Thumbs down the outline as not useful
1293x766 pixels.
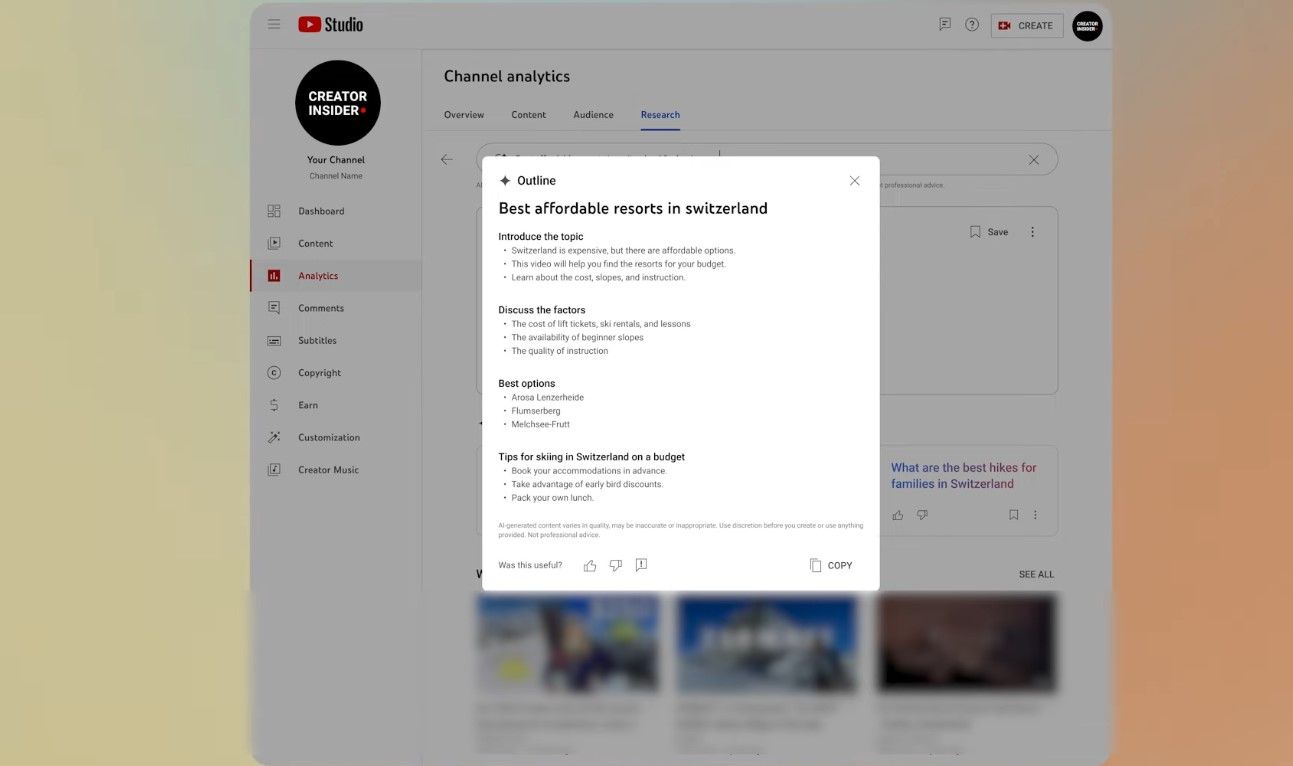coord(615,565)
